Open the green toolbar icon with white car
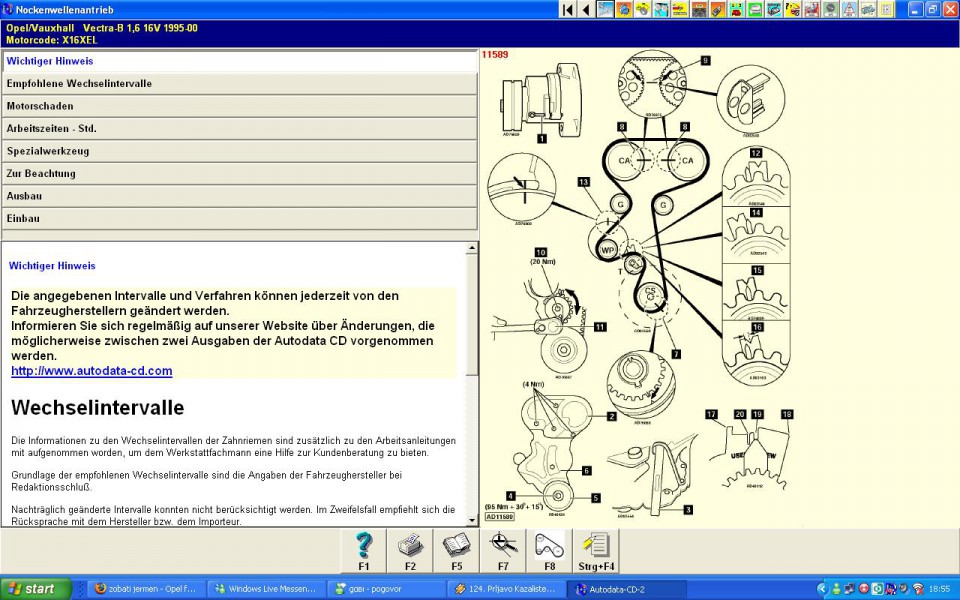 tap(755, 10)
